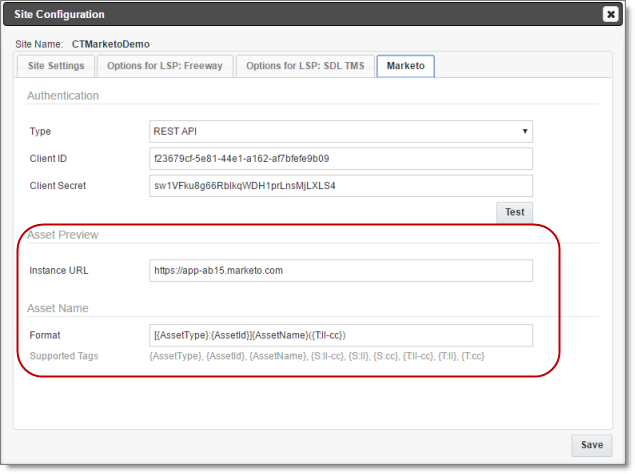Click the Test authentication button
Image resolution: width=635 pixels, height=474 pixels.
point(515,212)
